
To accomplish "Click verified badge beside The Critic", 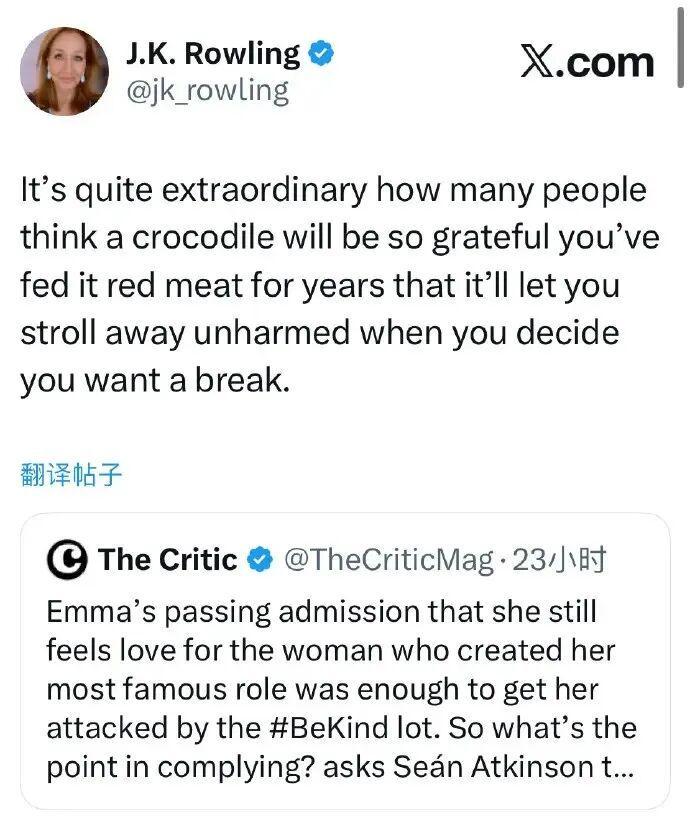I will [x=260, y=560].
